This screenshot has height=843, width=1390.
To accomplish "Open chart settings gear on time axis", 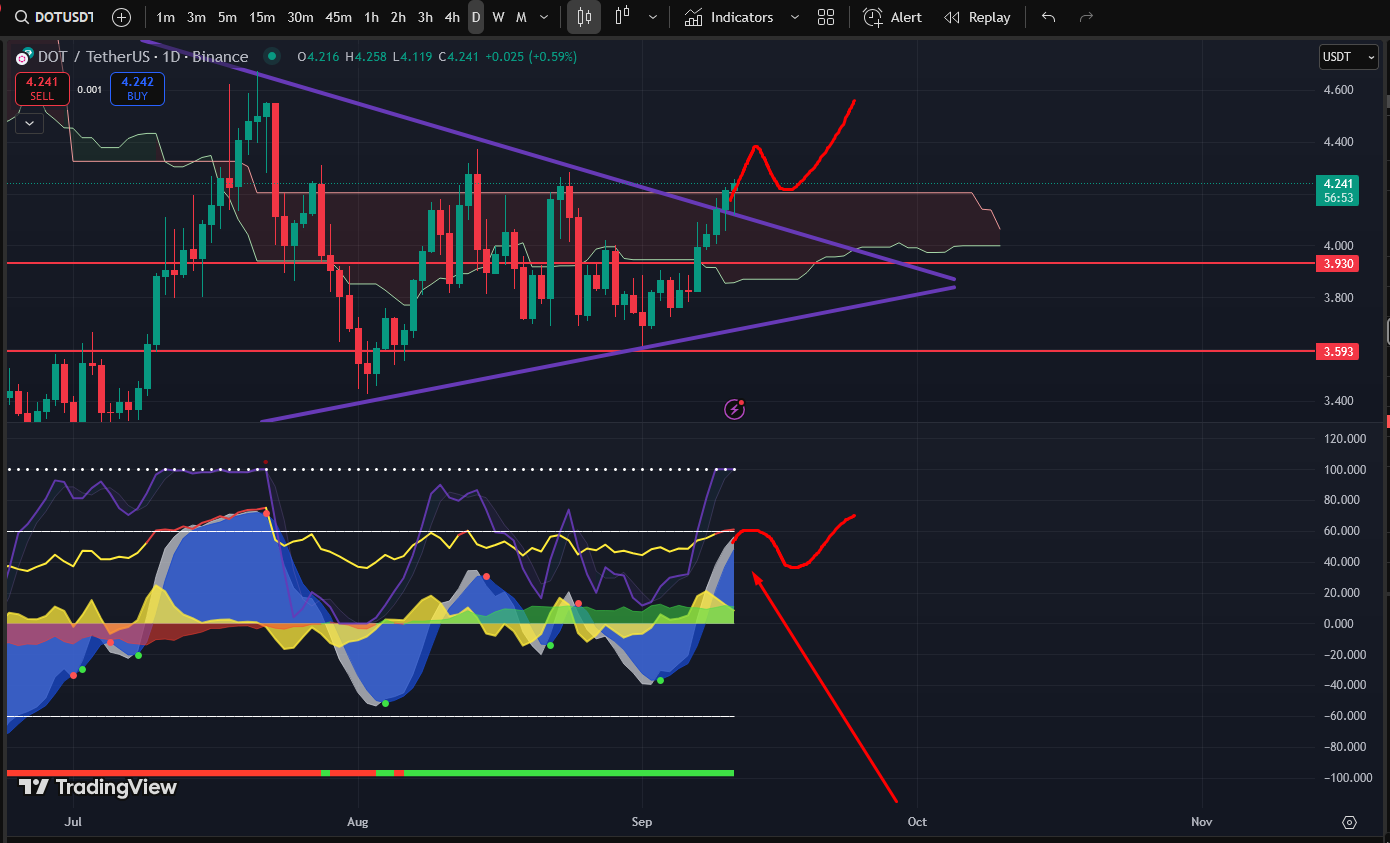I will (1349, 822).
